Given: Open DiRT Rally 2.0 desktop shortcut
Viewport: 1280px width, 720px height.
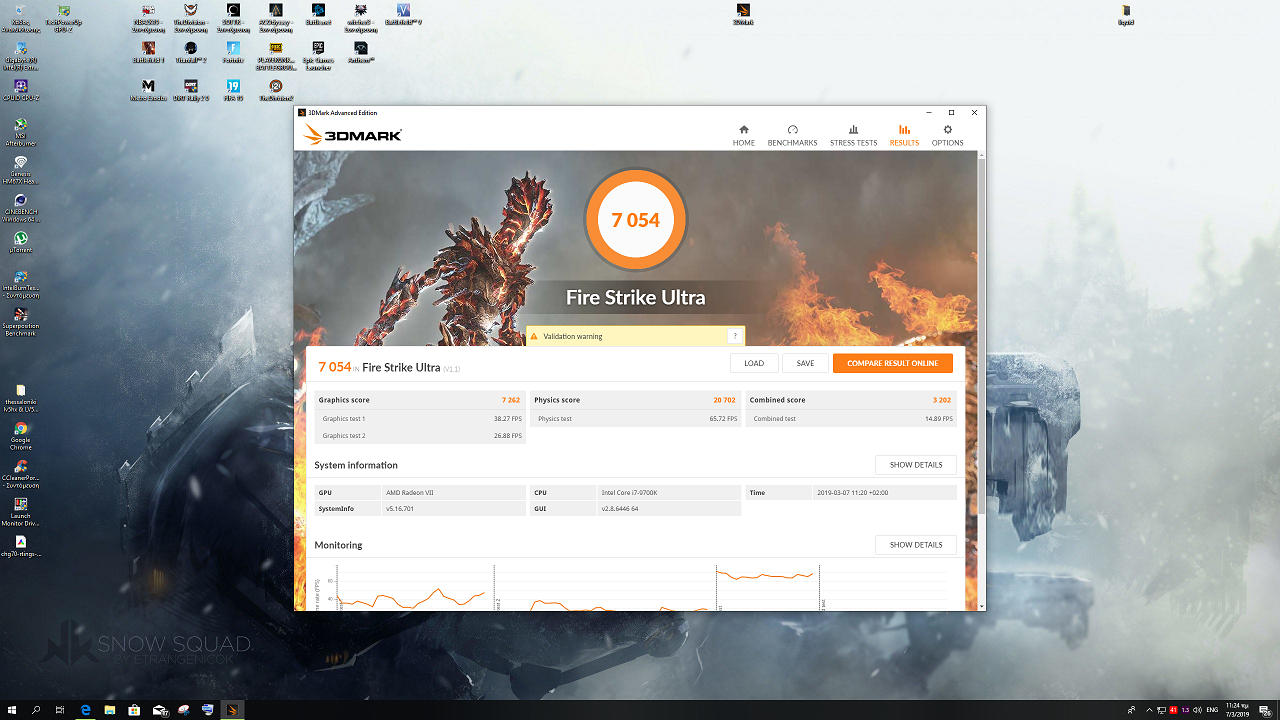Looking at the screenshot, I should coord(190,90).
